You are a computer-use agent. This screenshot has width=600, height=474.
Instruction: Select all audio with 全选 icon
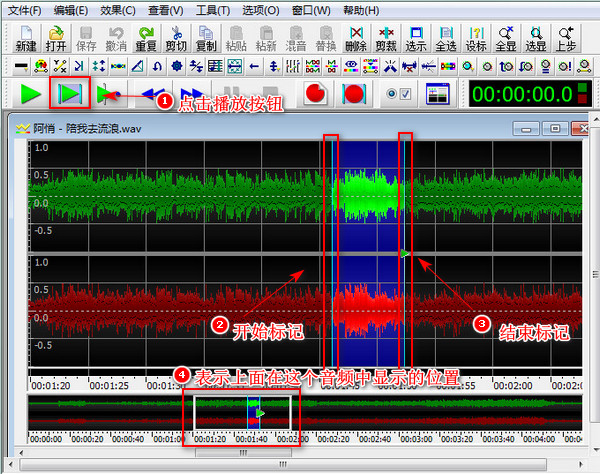pyautogui.click(x=446, y=38)
